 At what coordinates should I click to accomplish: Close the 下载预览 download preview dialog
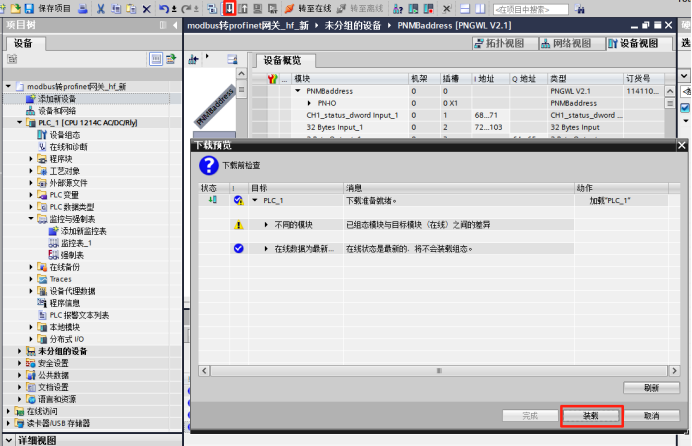pos(682,145)
